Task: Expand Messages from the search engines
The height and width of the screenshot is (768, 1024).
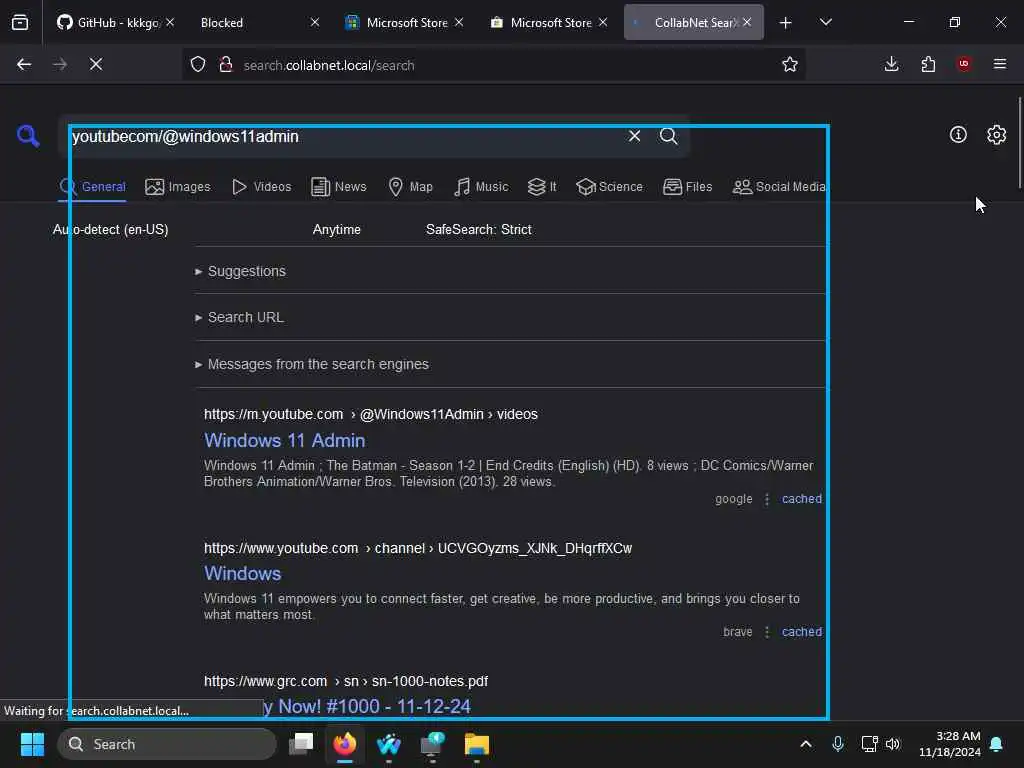Action: pos(312,364)
